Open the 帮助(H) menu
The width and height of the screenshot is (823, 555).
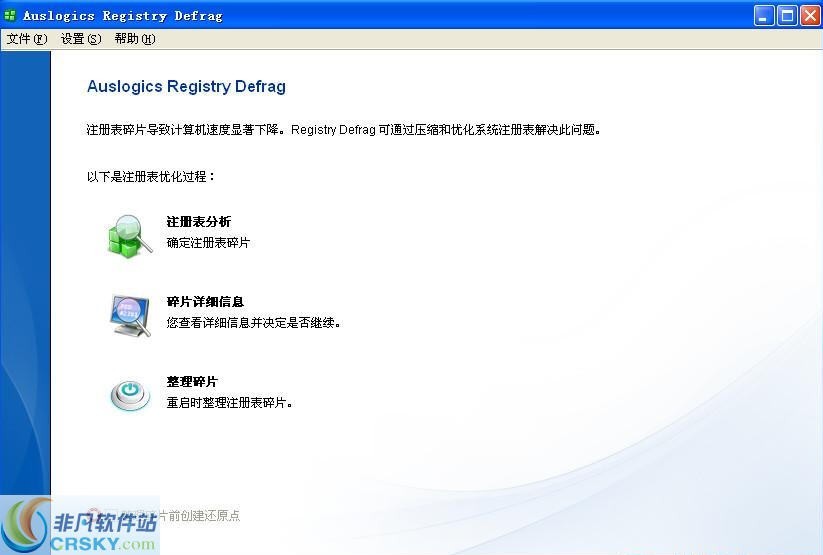pyautogui.click(x=135, y=39)
